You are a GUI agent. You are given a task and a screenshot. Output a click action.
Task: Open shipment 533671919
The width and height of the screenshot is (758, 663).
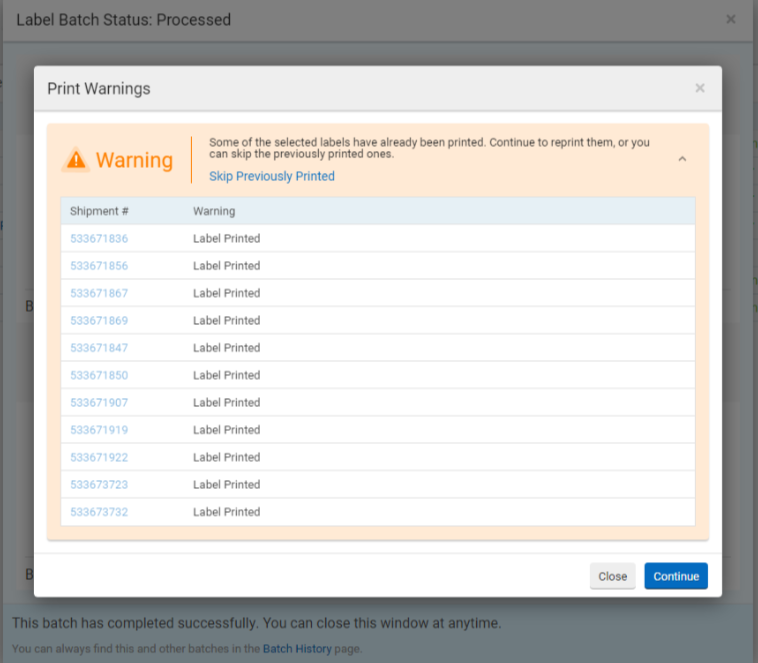[x=99, y=430]
